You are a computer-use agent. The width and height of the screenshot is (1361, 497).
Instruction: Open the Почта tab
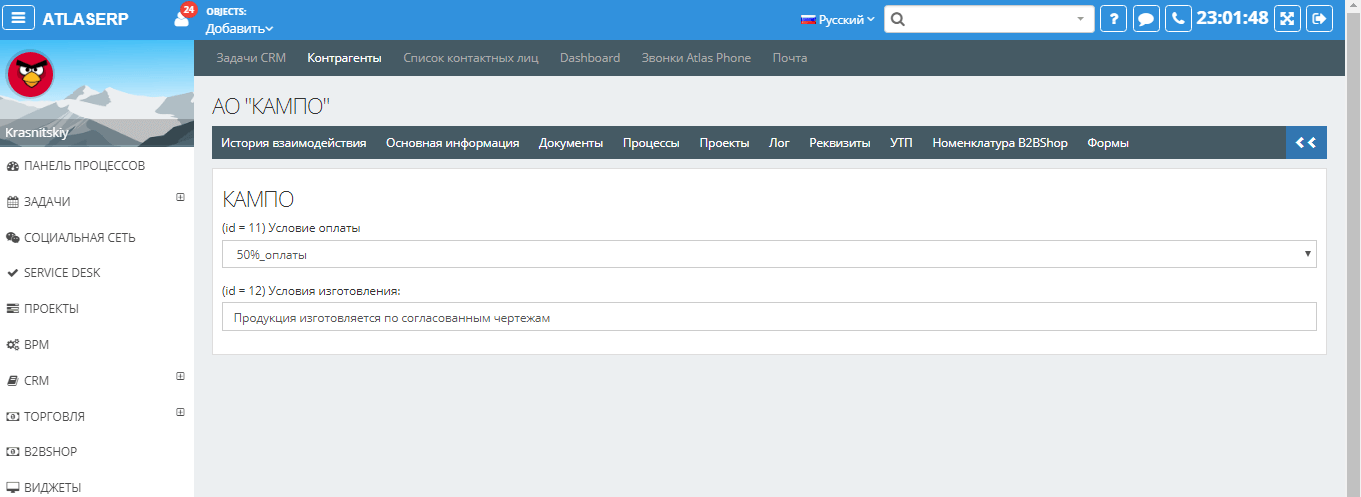coord(790,58)
